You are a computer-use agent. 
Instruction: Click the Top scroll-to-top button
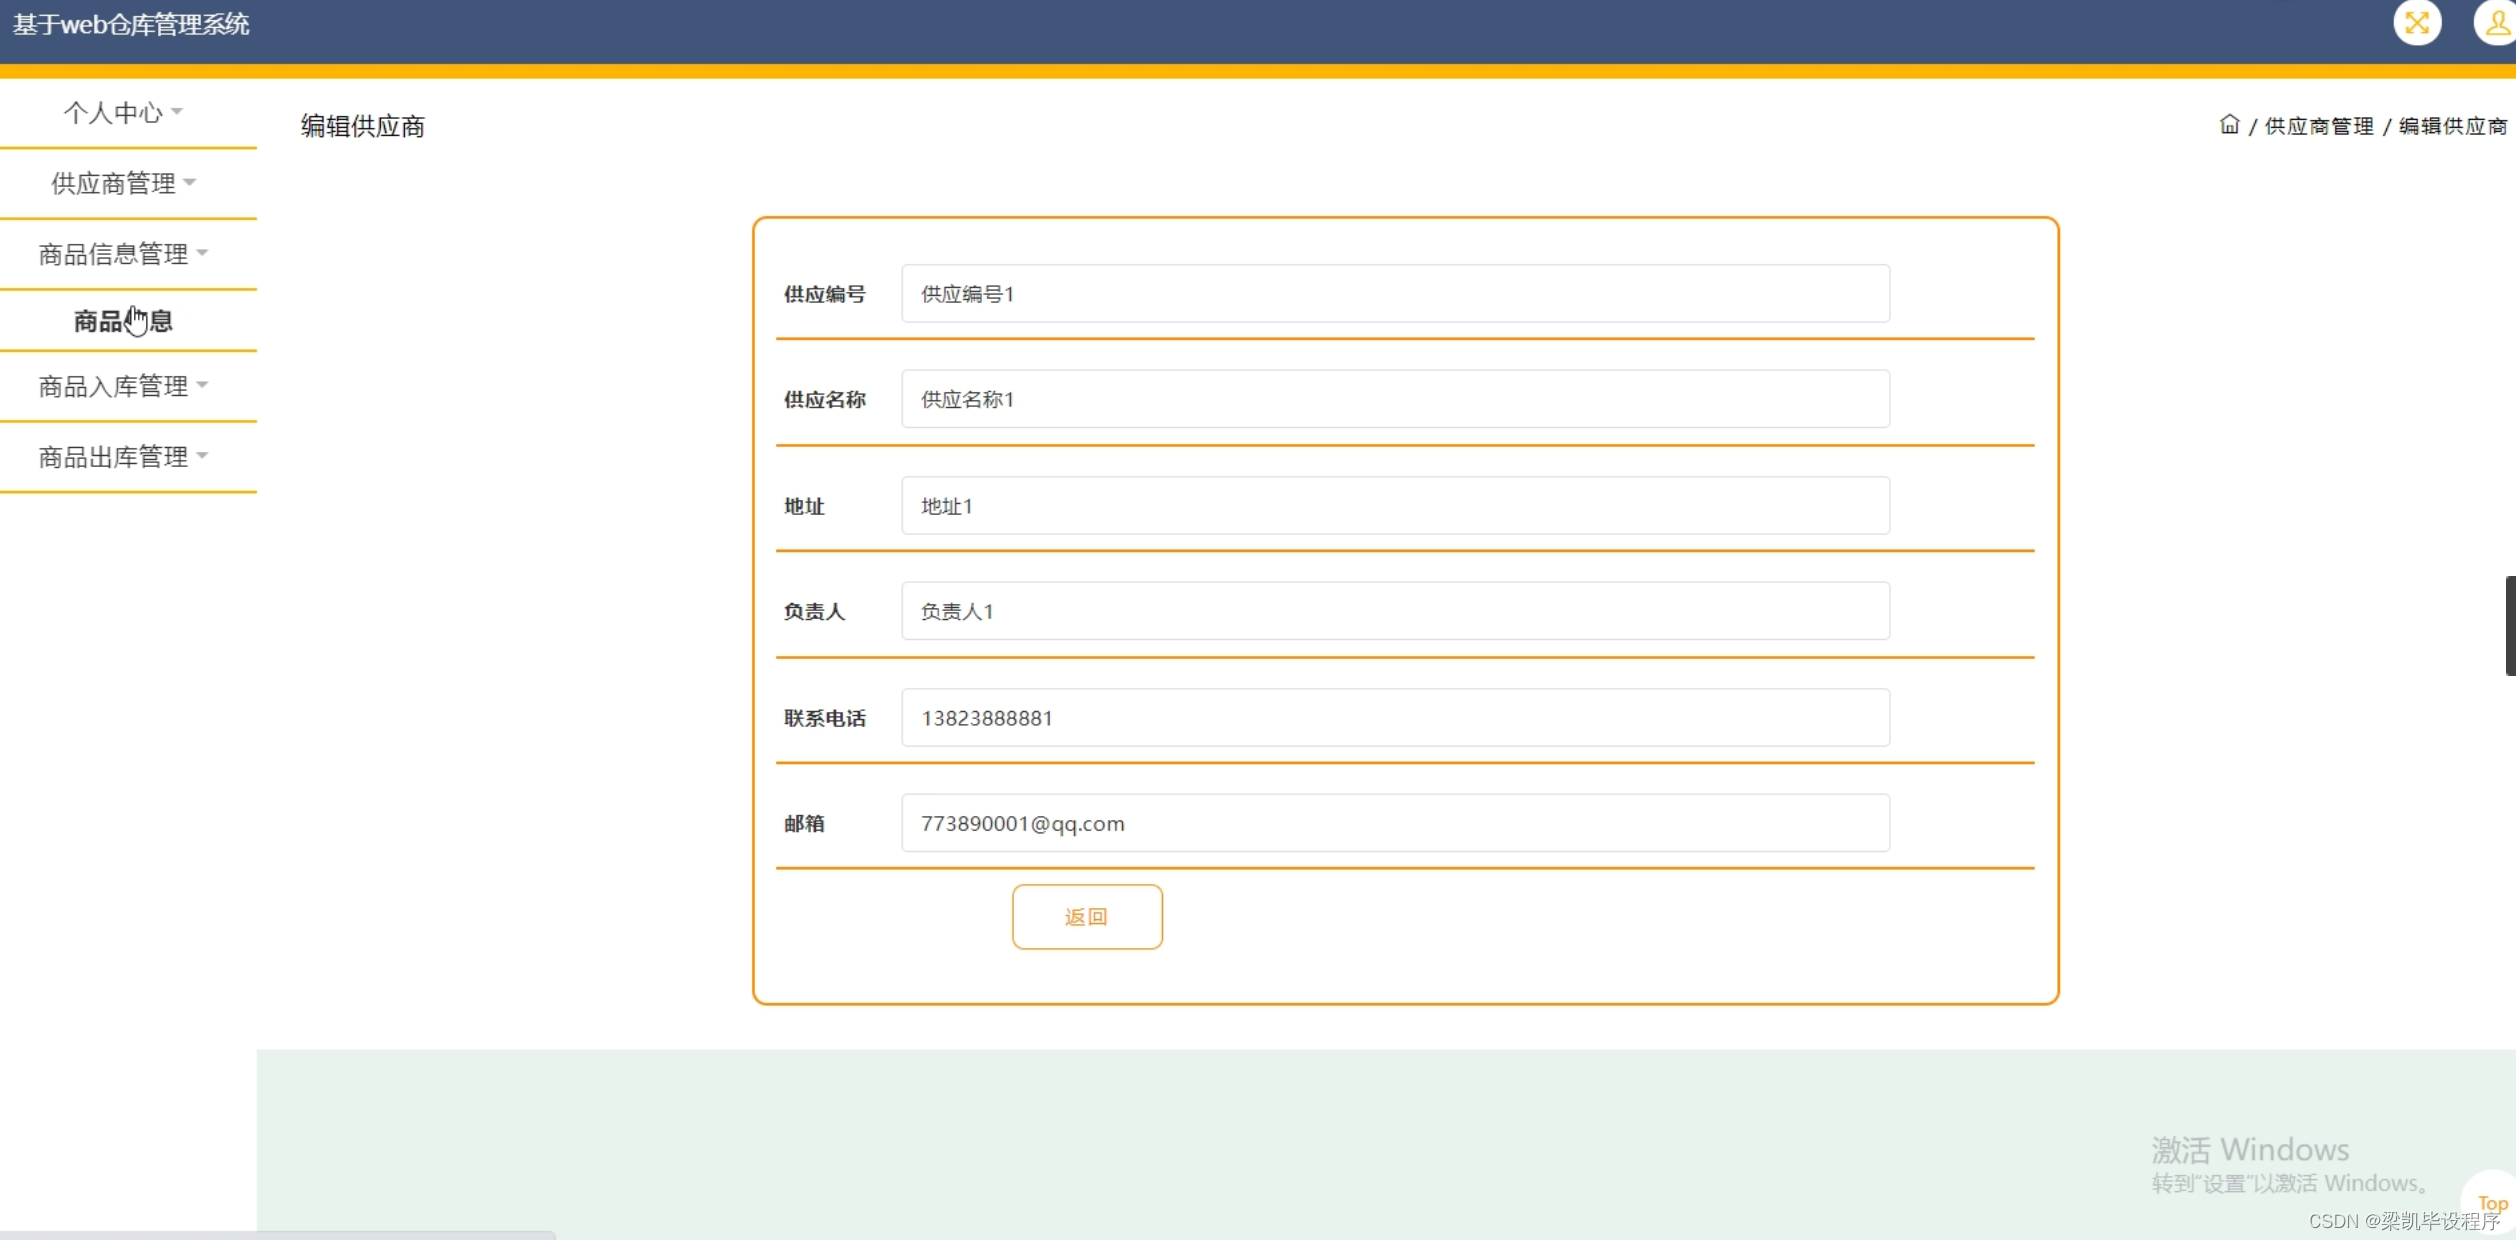2492,1203
